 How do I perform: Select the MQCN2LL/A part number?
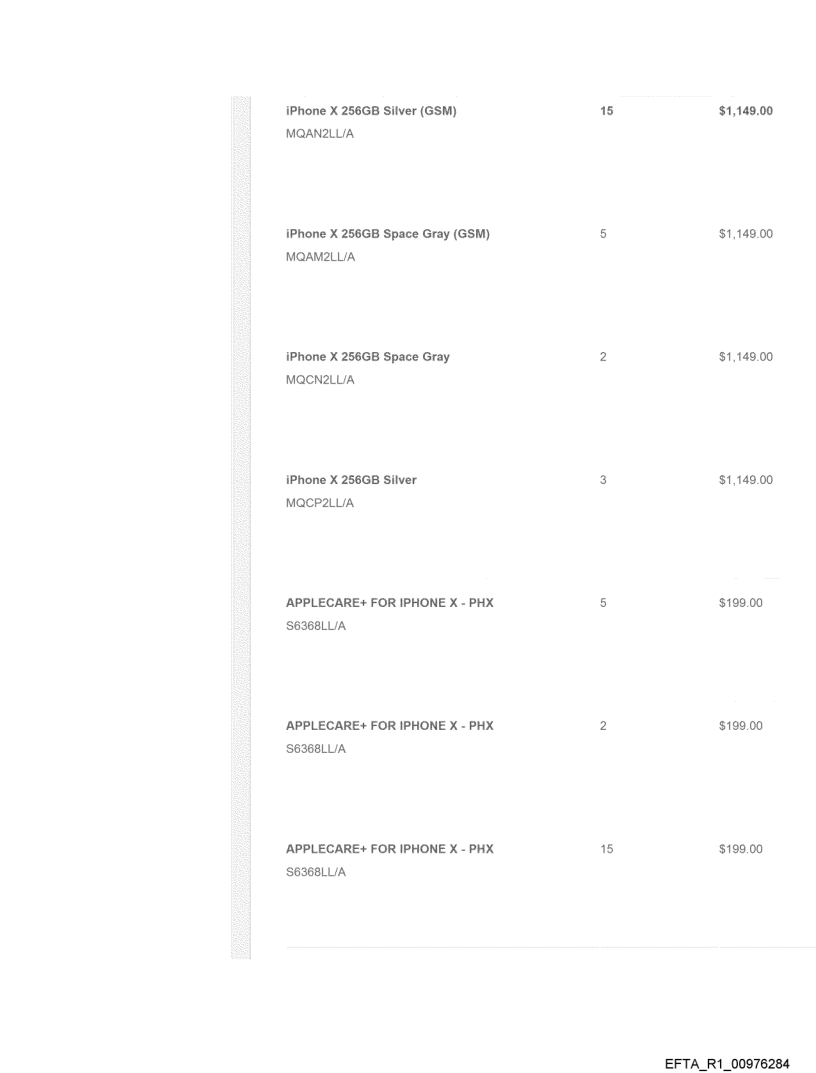320,381
